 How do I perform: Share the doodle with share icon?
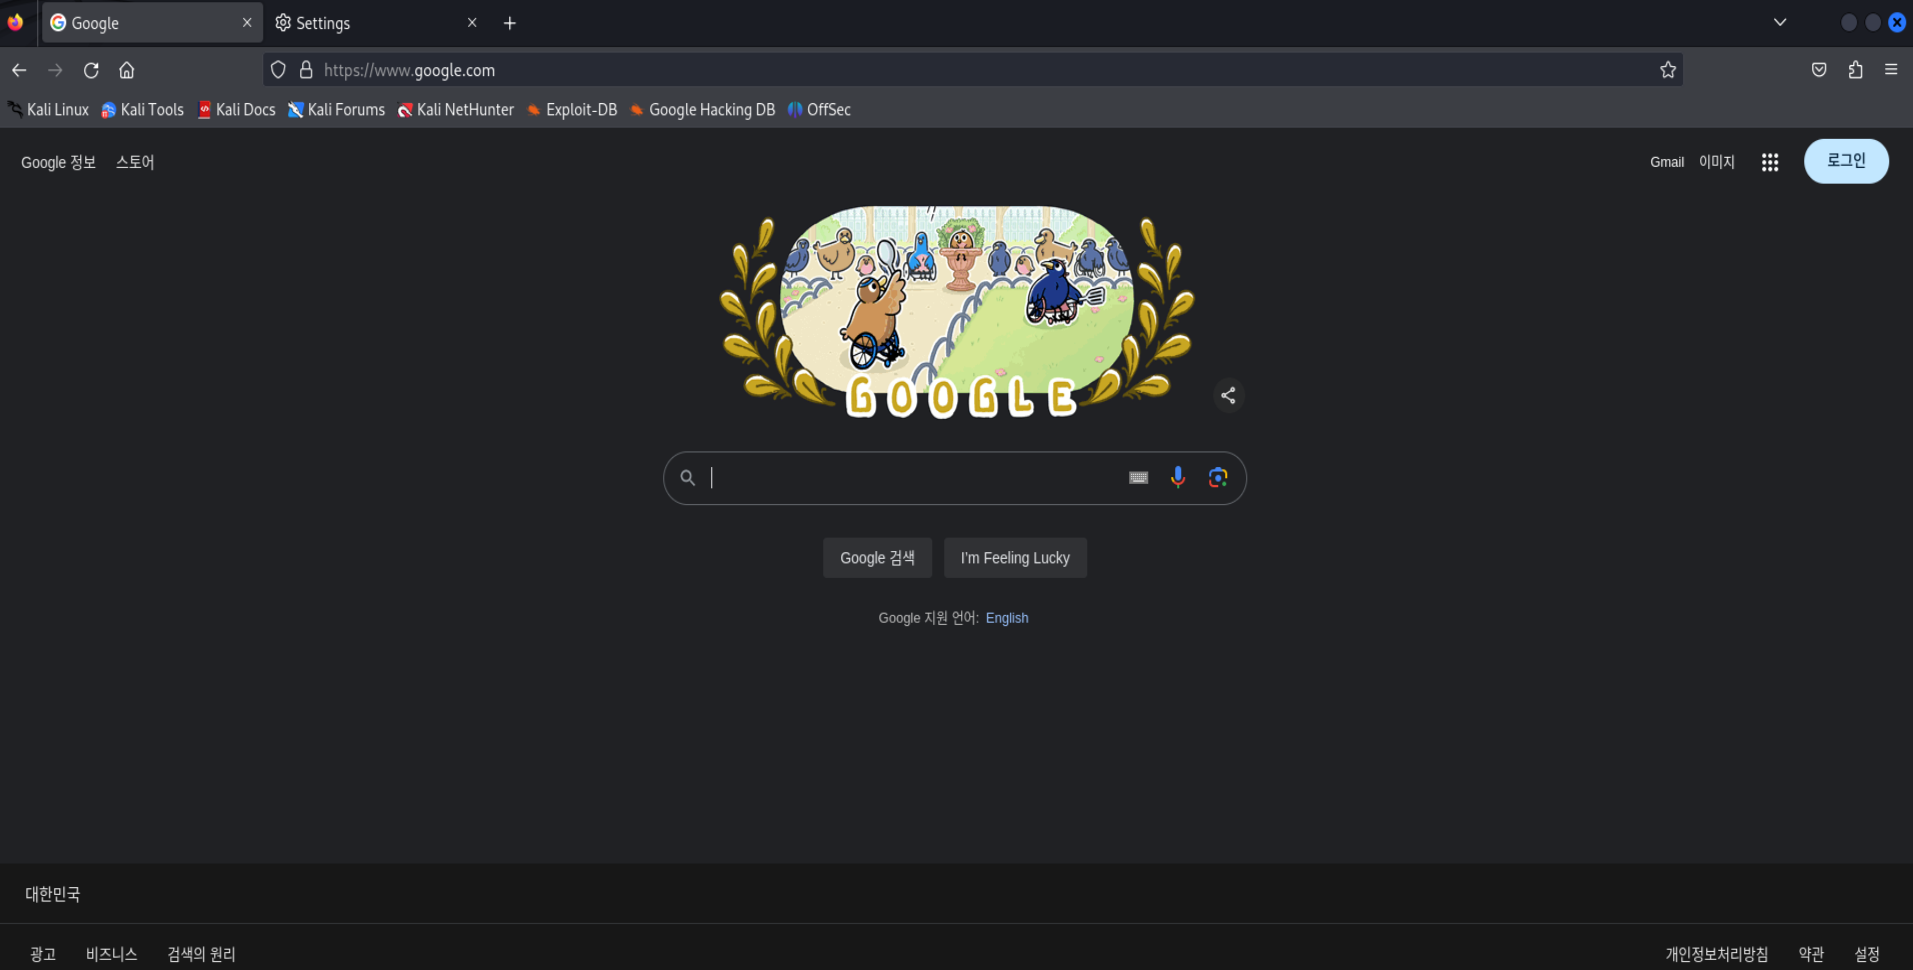[1228, 396]
